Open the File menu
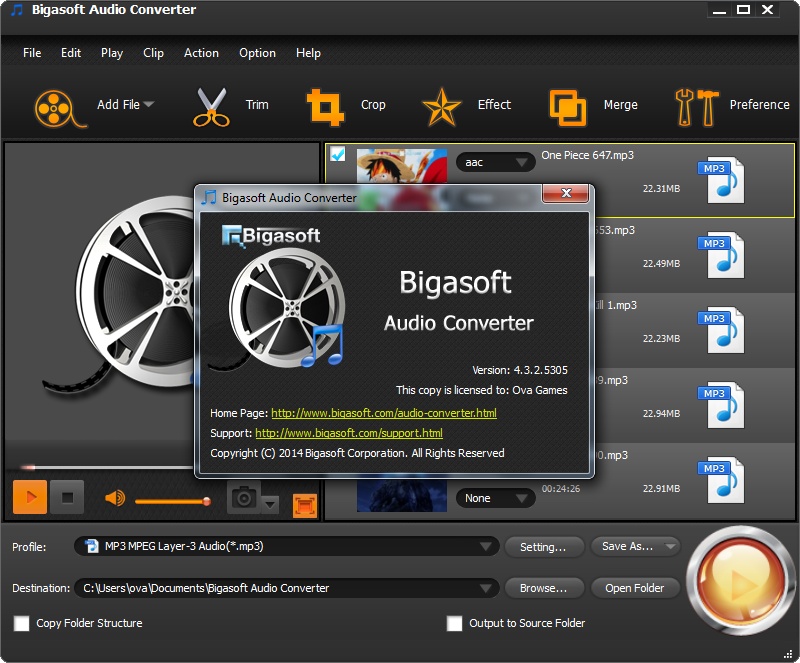The image size is (800, 663). pyautogui.click(x=32, y=53)
